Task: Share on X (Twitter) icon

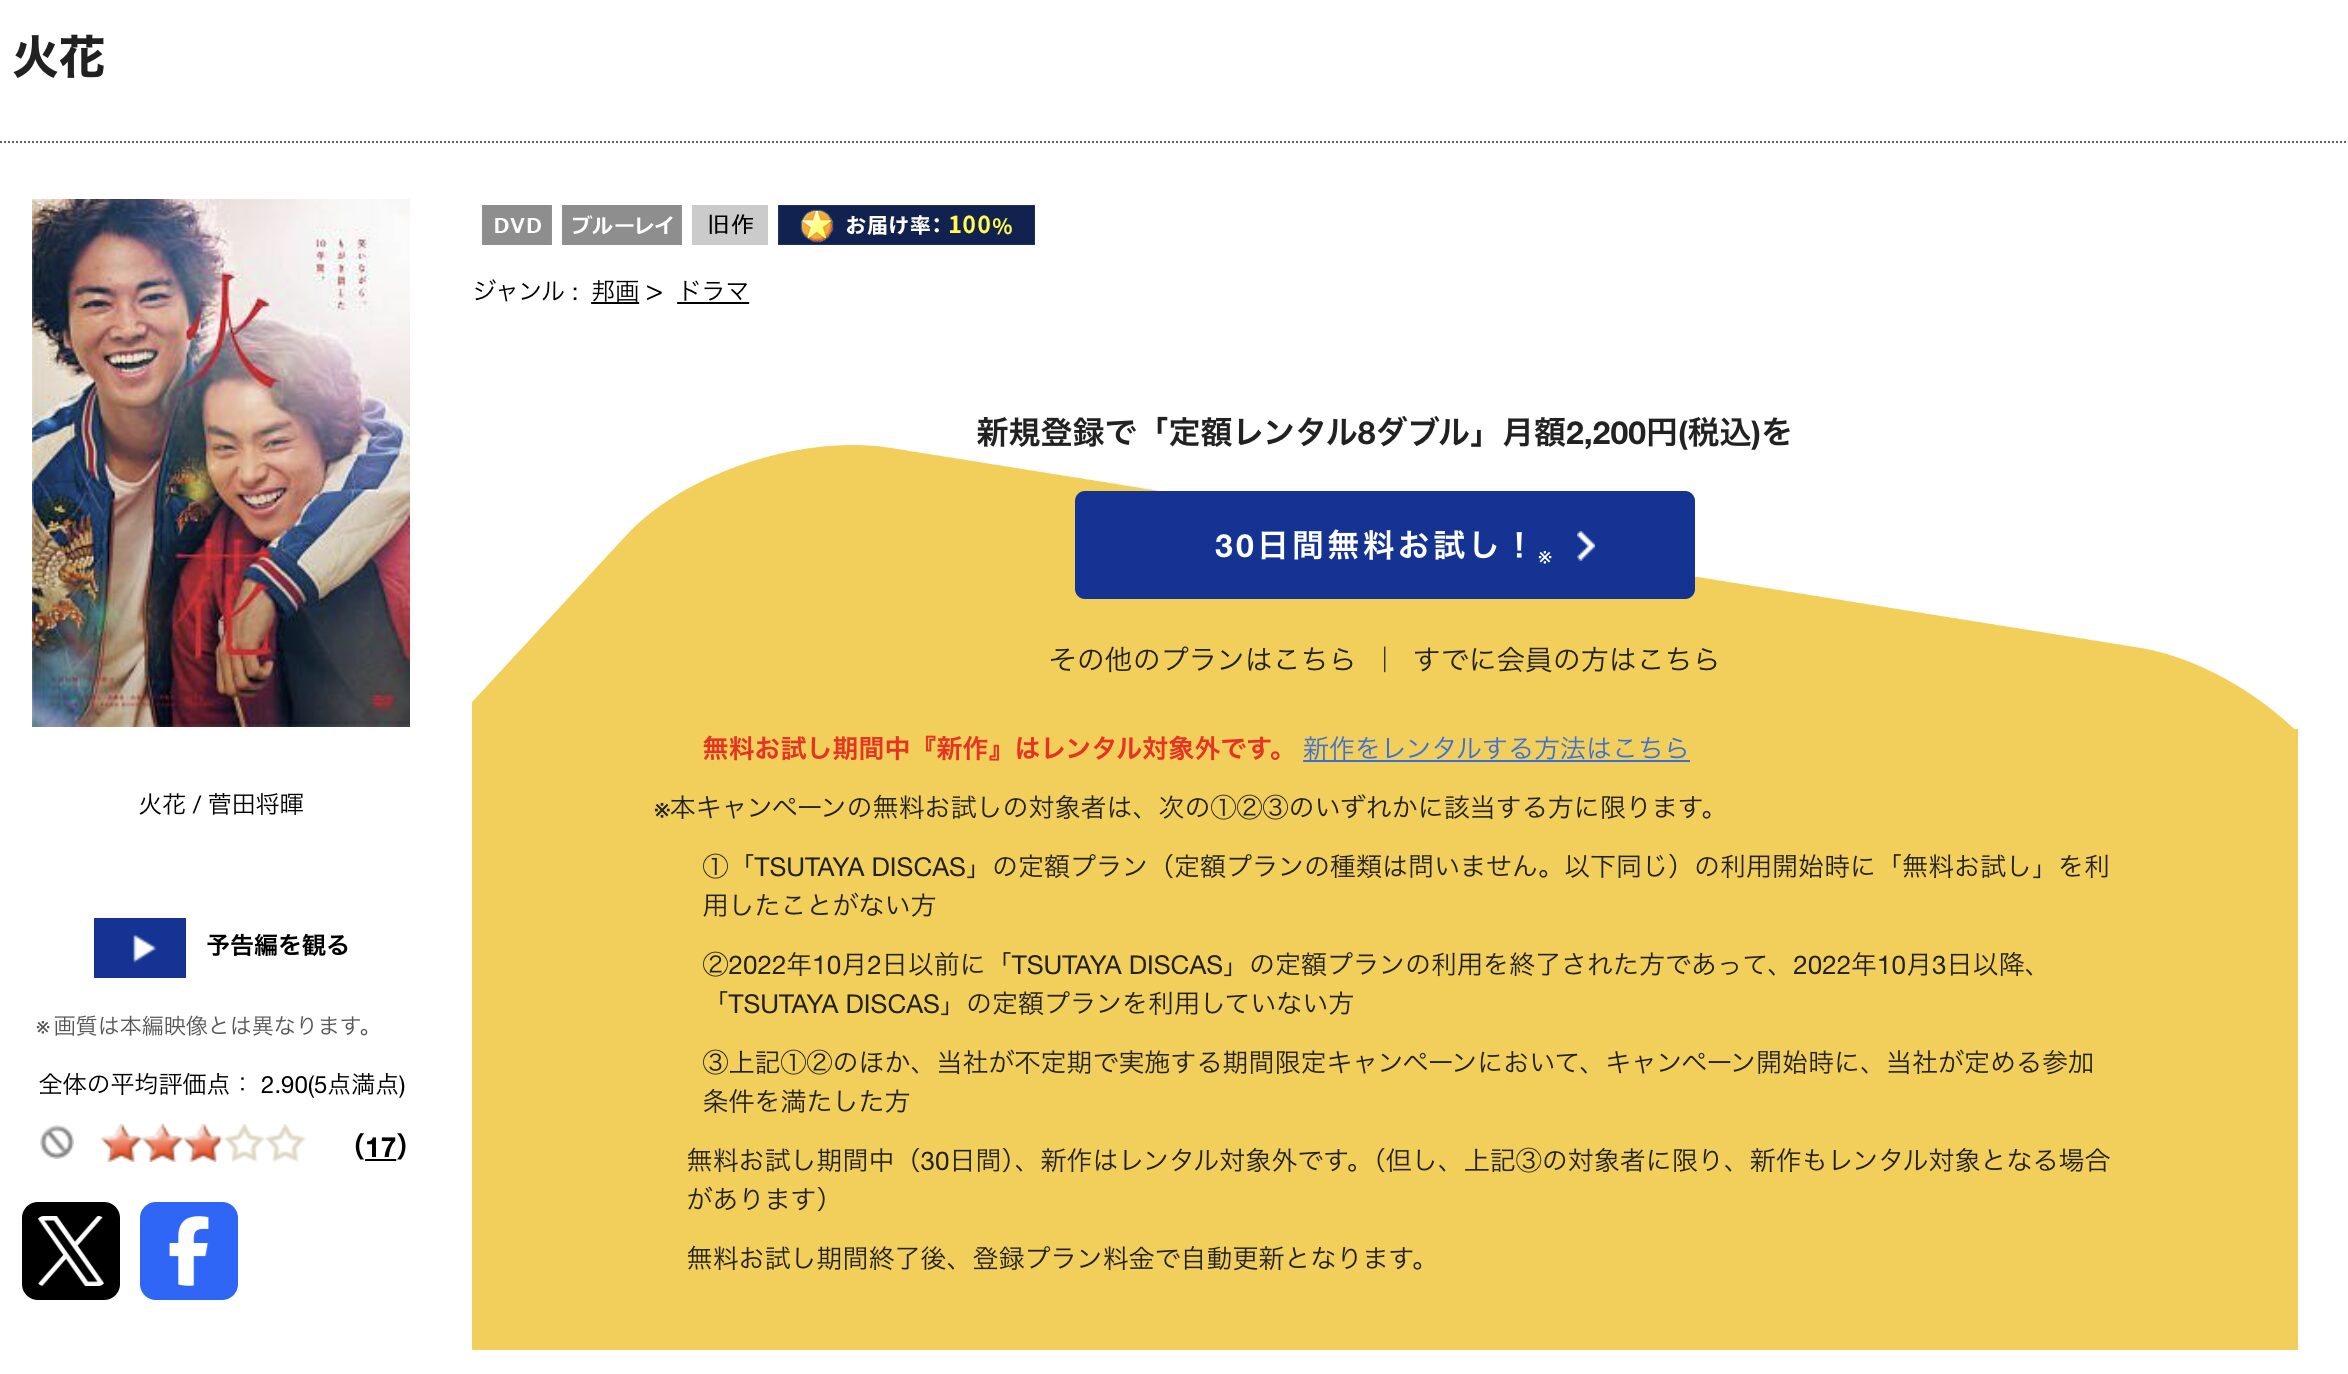Action: (x=71, y=1250)
